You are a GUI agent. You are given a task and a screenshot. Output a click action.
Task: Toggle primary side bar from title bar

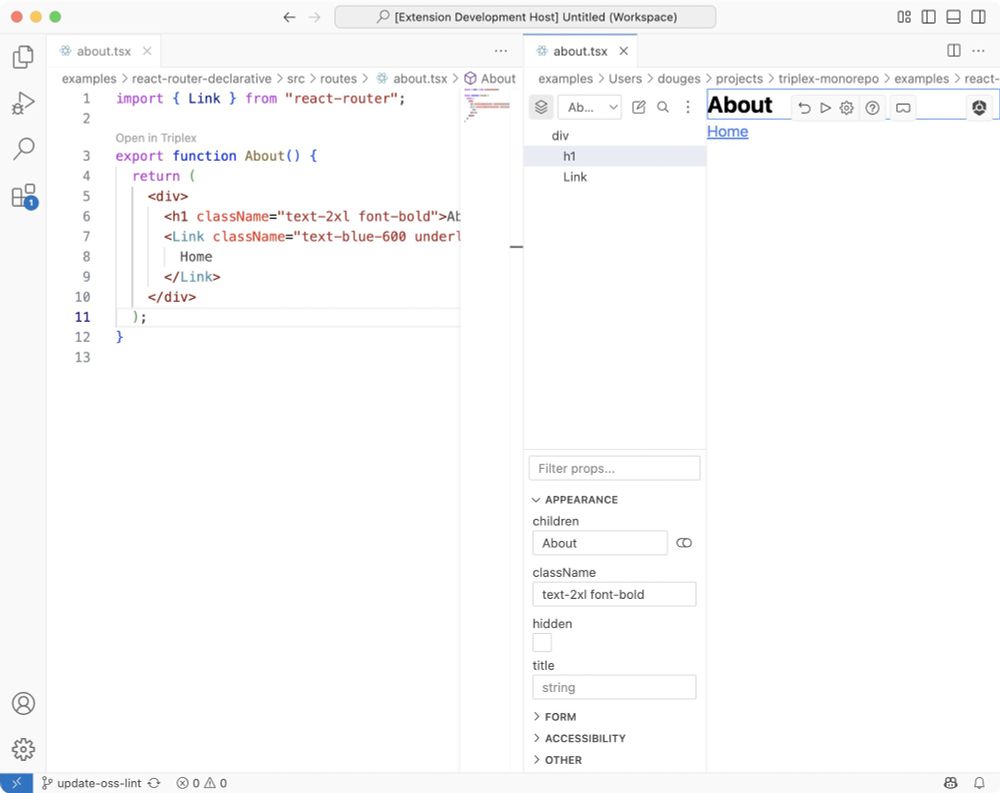click(929, 17)
